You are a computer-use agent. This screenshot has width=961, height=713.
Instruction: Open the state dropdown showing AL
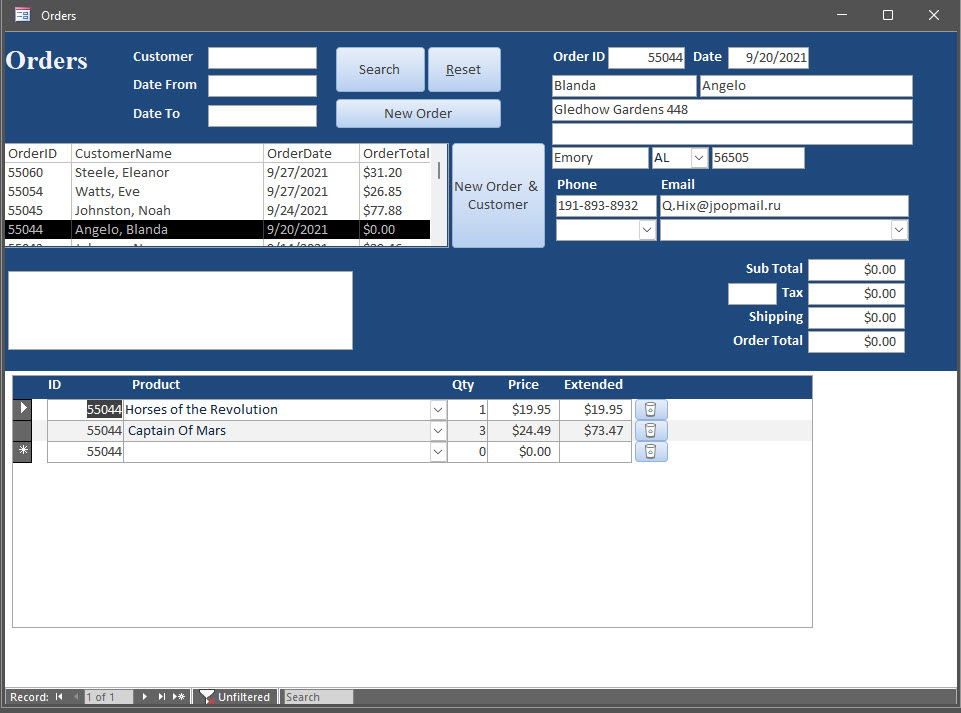coord(698,158)
